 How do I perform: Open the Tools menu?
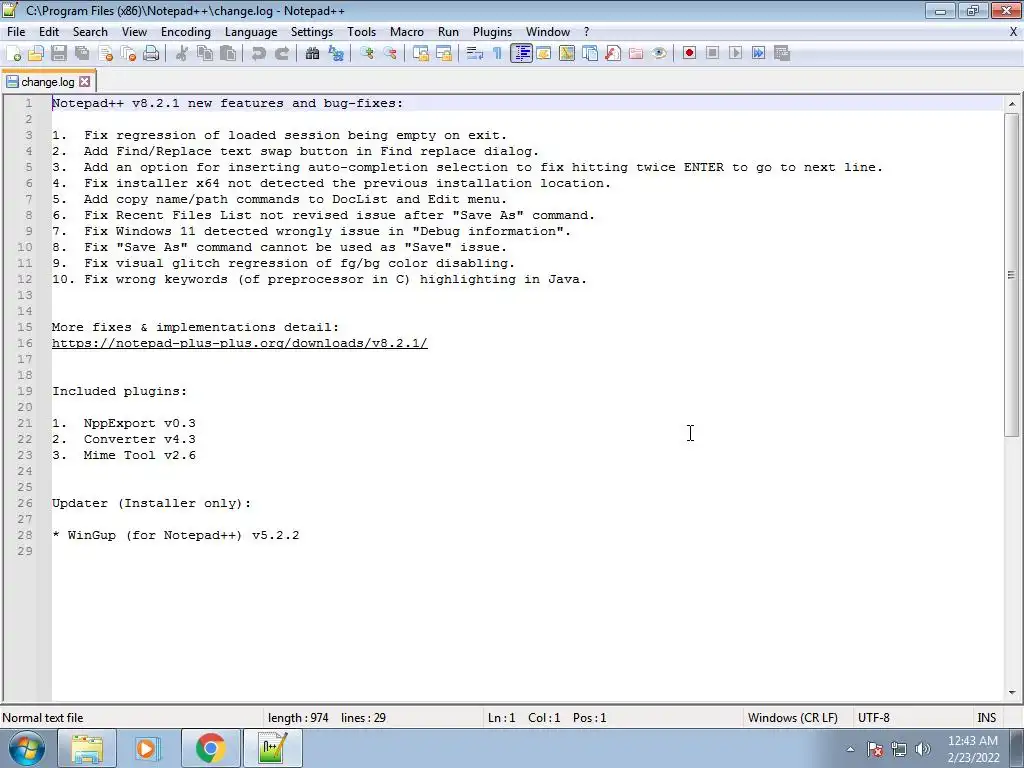click(361, 31)
